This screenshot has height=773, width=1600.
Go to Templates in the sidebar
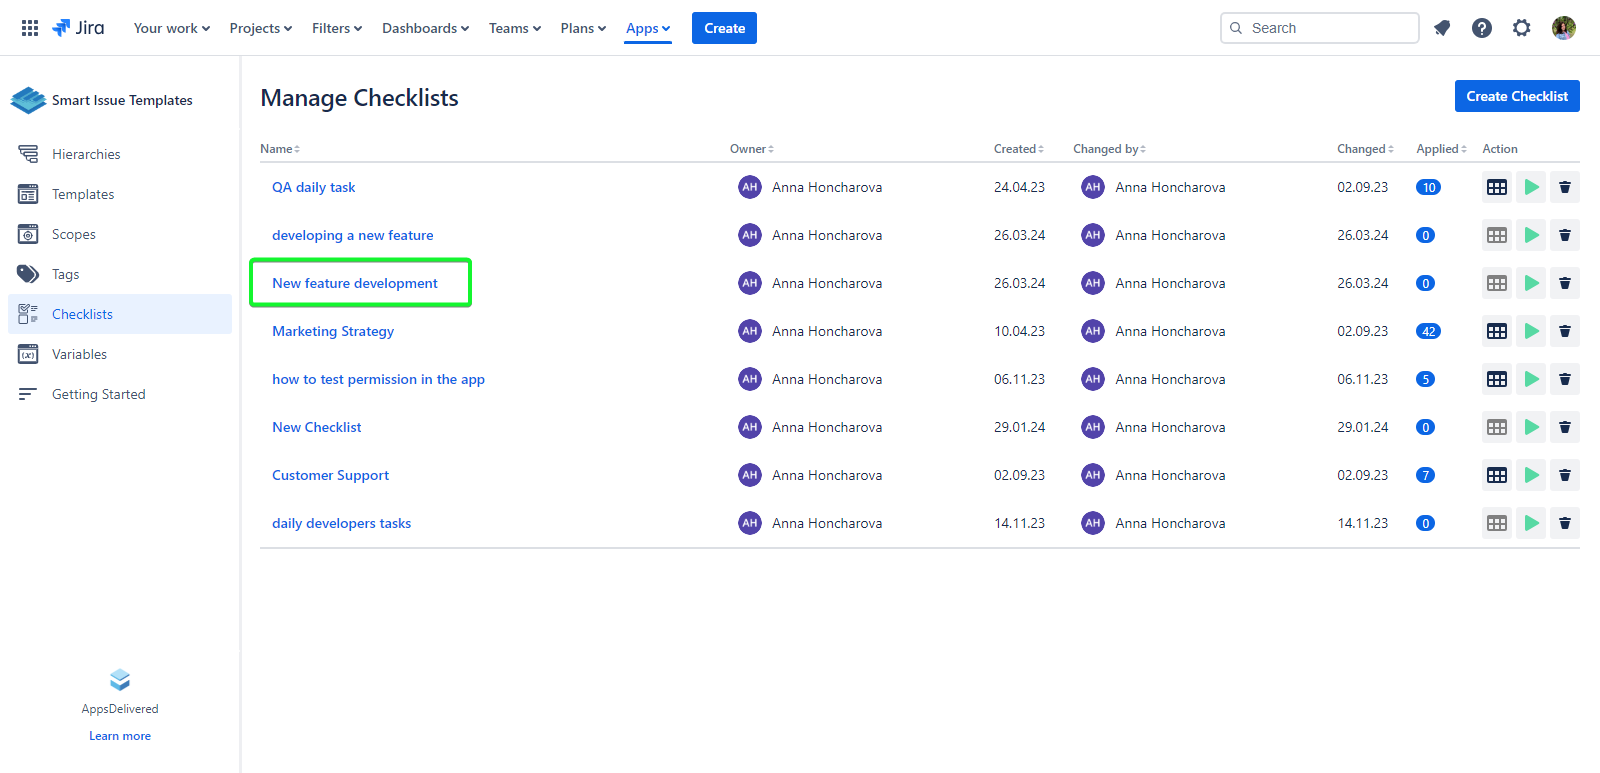83,194
